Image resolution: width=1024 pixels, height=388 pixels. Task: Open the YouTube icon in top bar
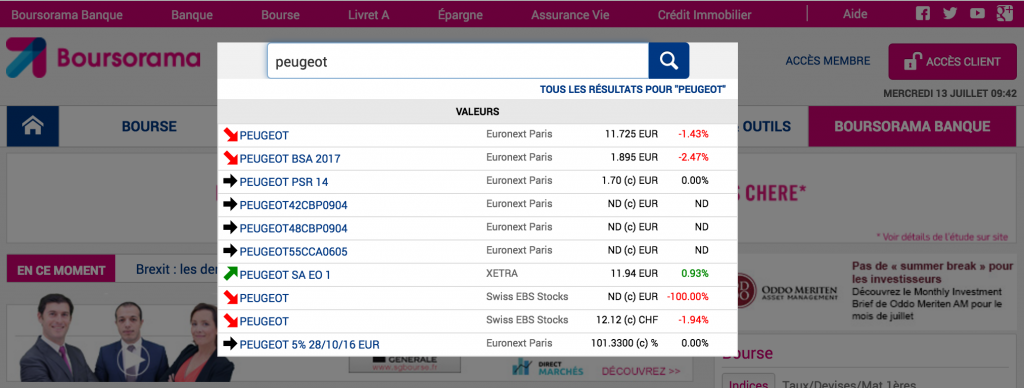click(978, 14)
